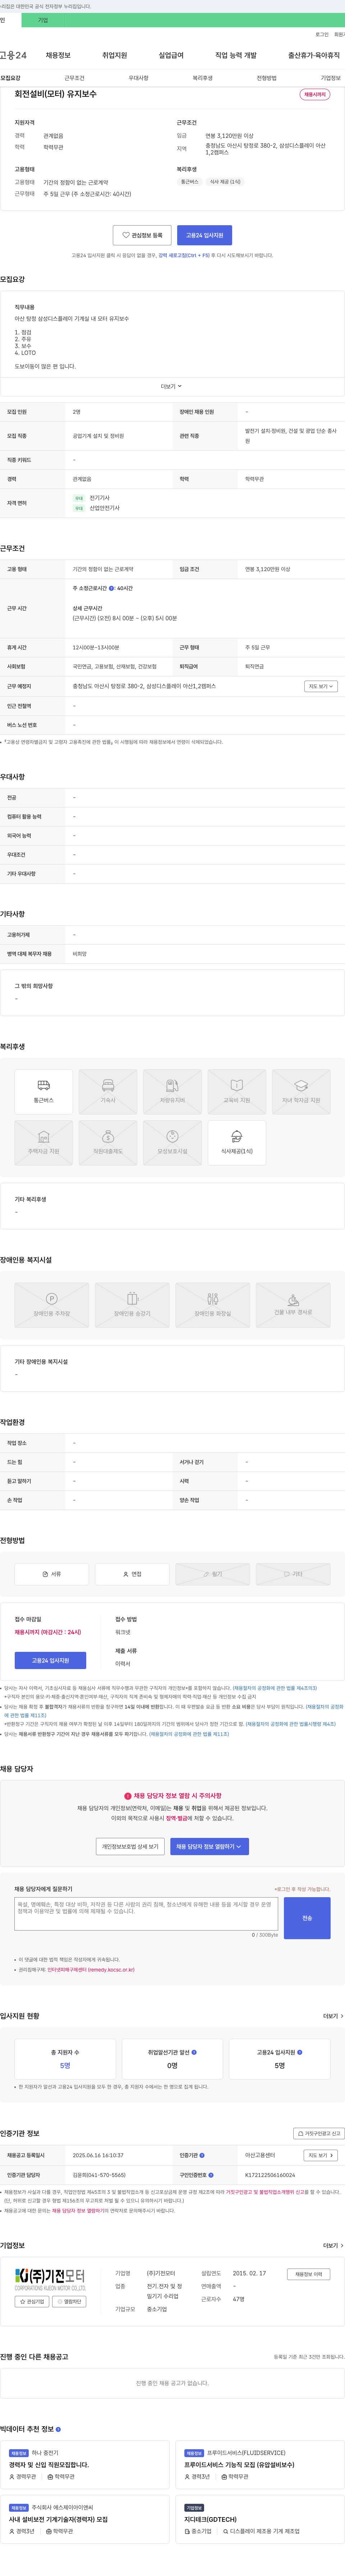345x2576 pixels.
Task: Click info icon beside 구인인증번호
Action: click(x=211, y=2175)
